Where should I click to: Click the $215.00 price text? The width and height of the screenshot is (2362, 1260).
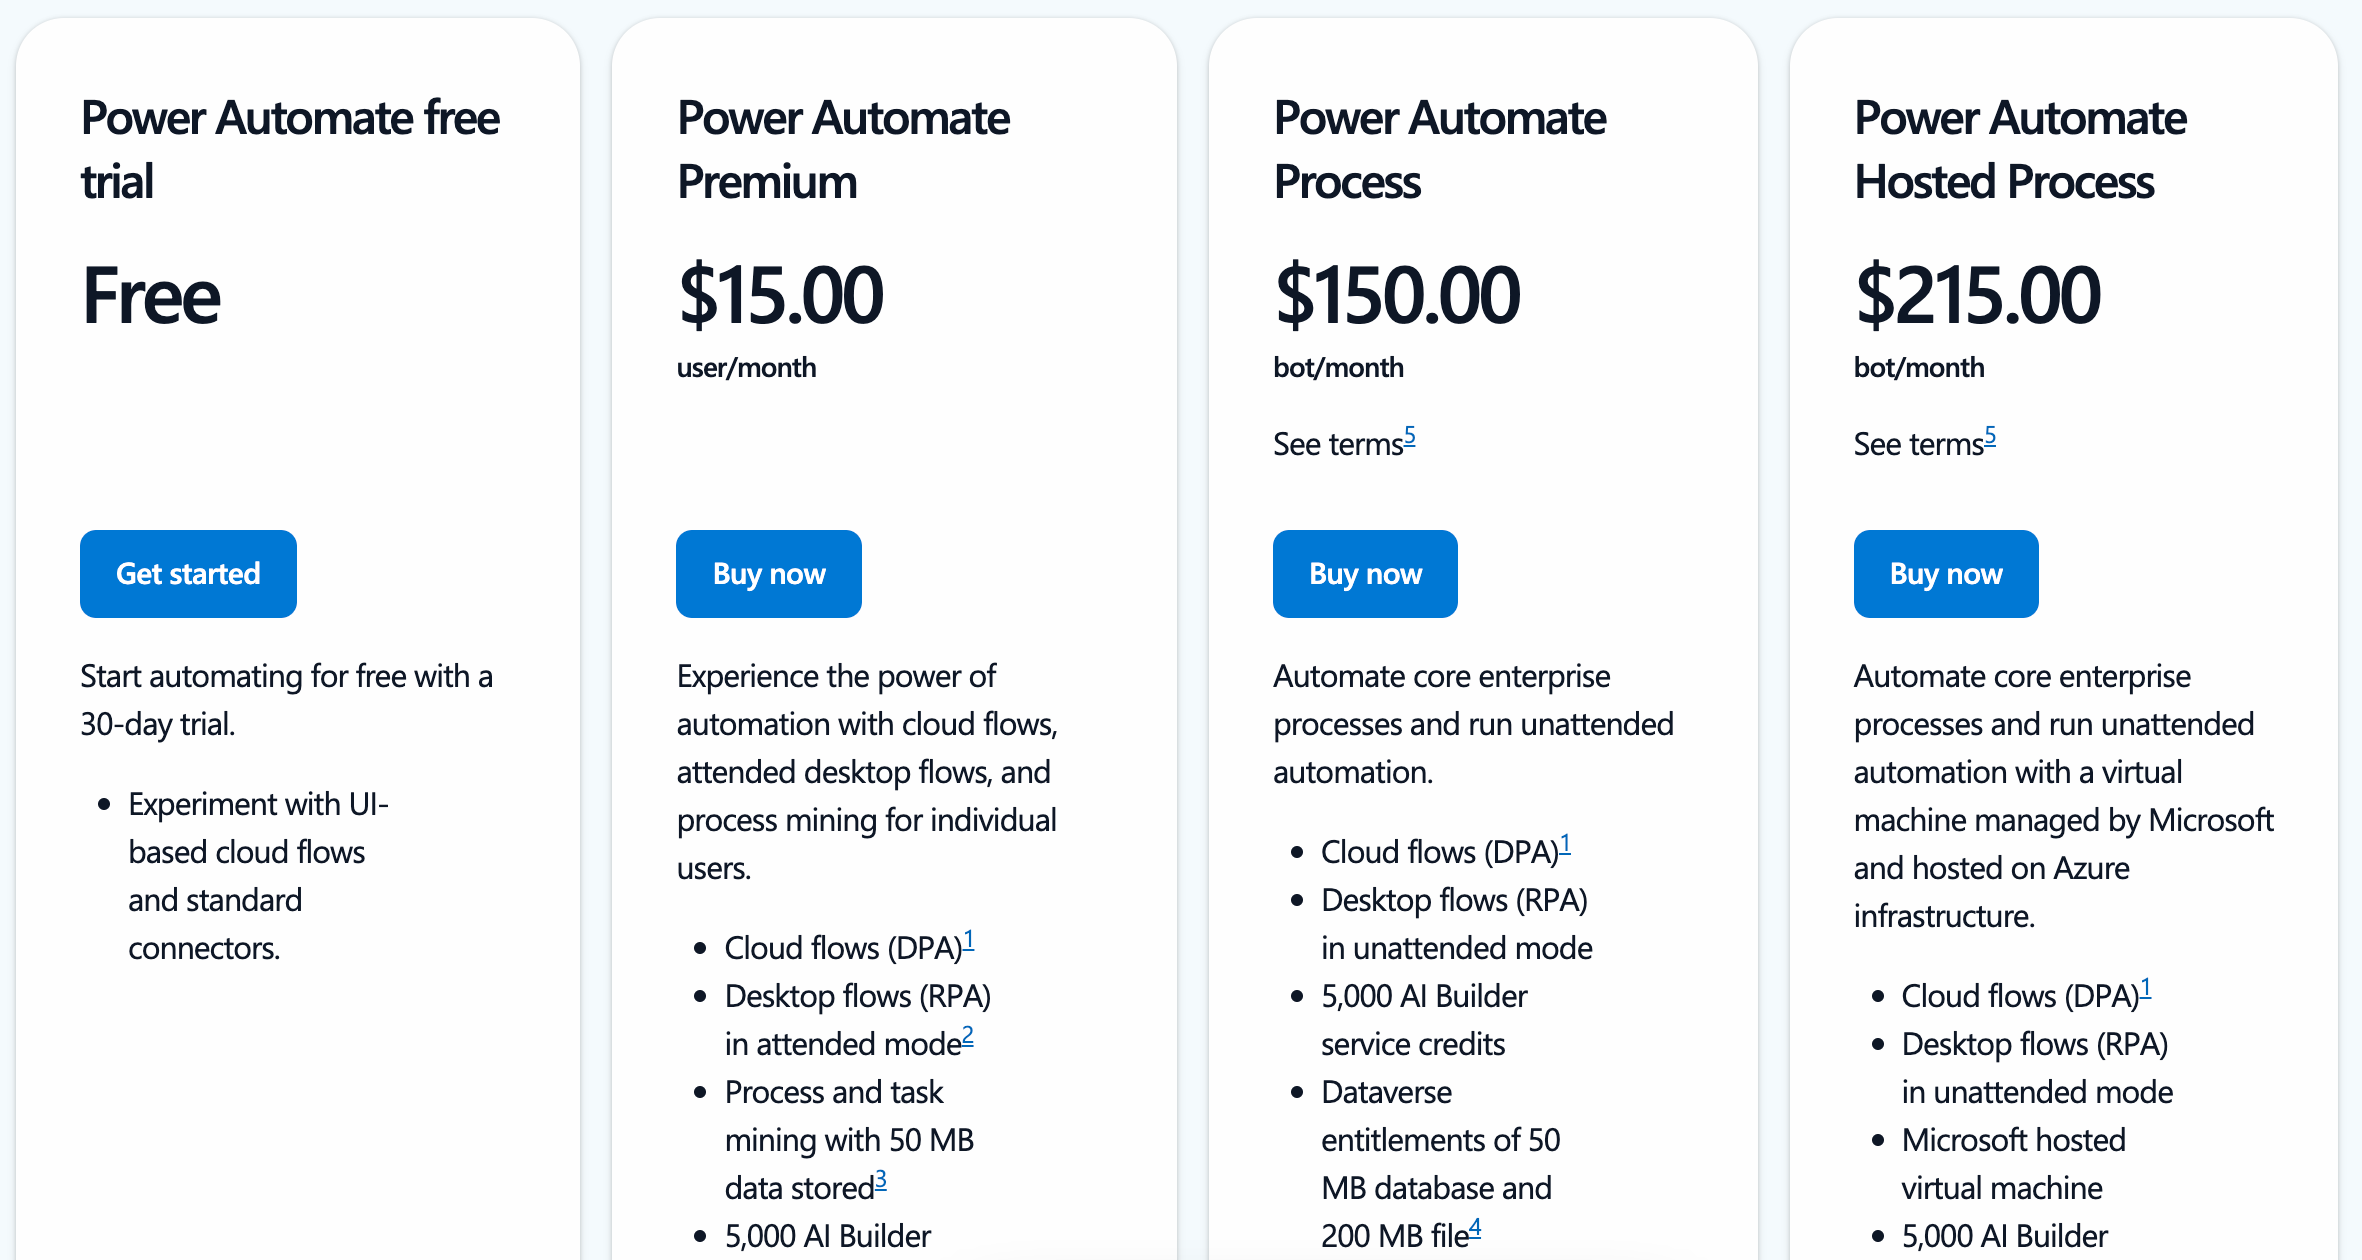pyautogui.click(x=1977, y=295)
